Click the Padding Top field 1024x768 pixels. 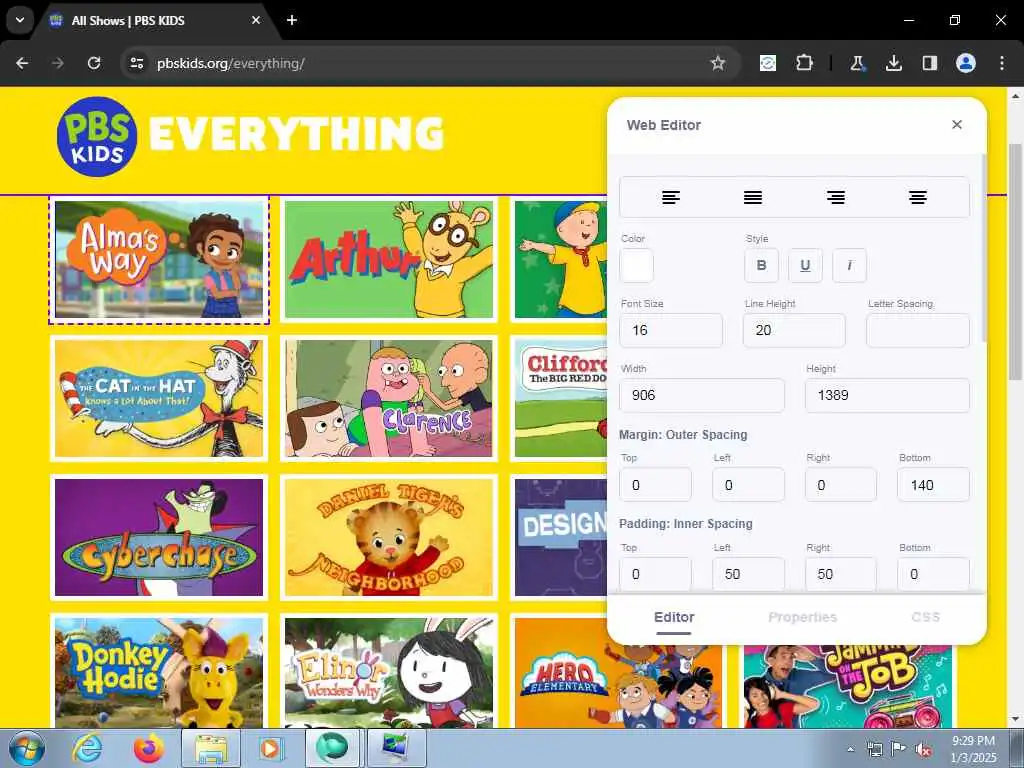coord(655,574)
